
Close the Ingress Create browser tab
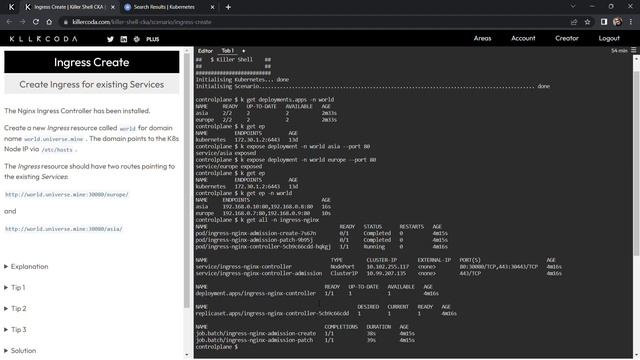[x=113, y=7]
